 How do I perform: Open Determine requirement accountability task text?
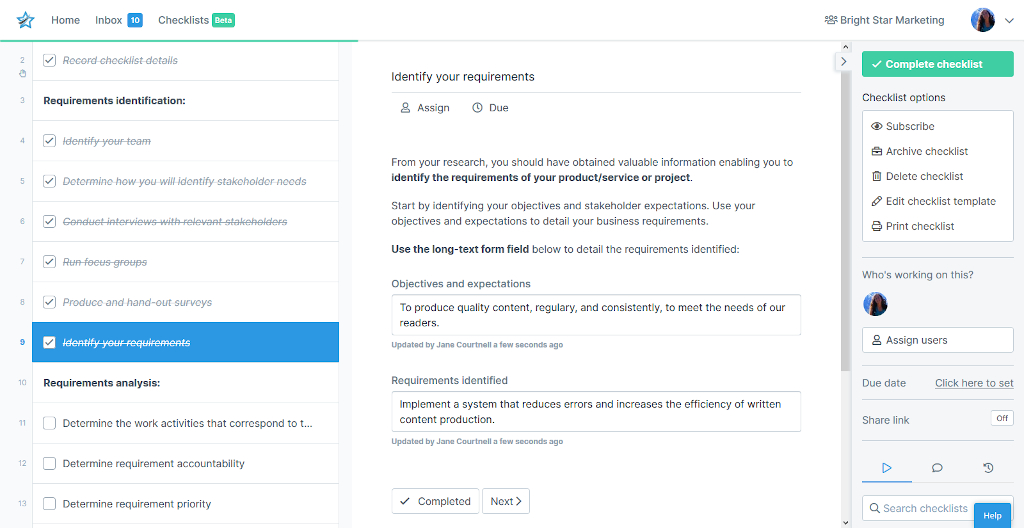153,463
